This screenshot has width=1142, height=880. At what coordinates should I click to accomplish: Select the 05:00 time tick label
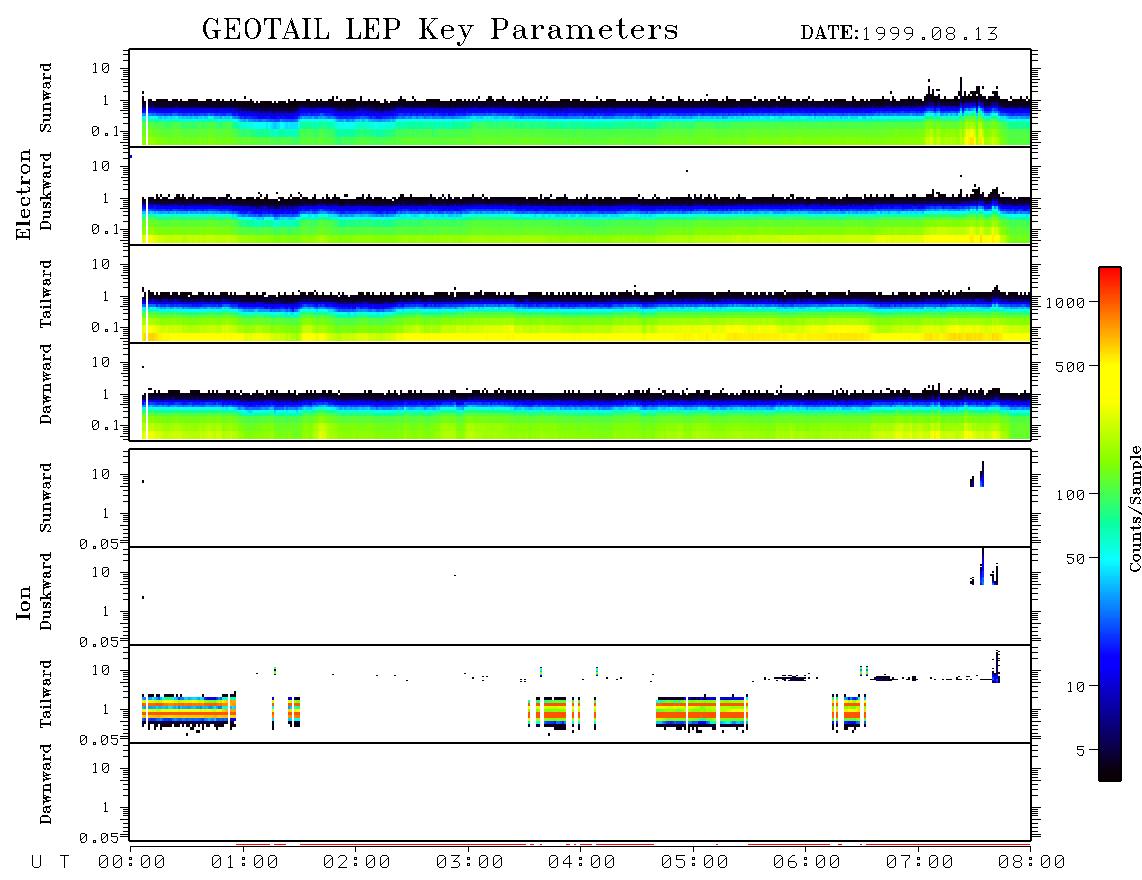pyautogui.click(x=695, y=863)
